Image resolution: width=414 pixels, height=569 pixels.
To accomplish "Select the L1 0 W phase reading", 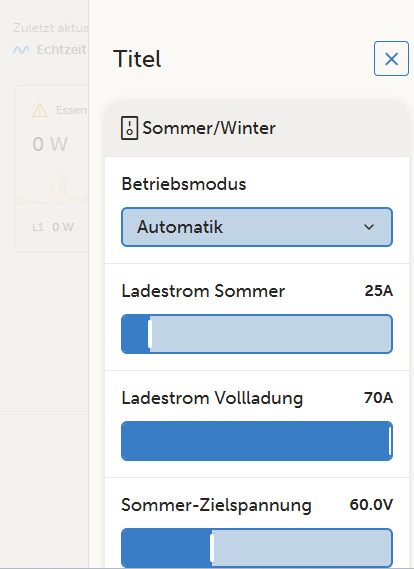I will [53, 227].
